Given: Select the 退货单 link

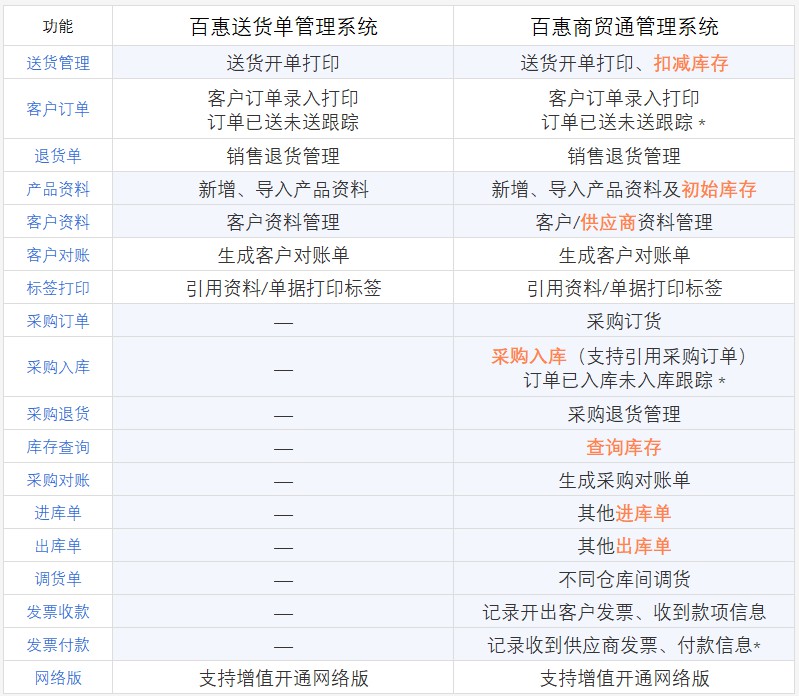Looking at the screenshot, I should point(58,156).
